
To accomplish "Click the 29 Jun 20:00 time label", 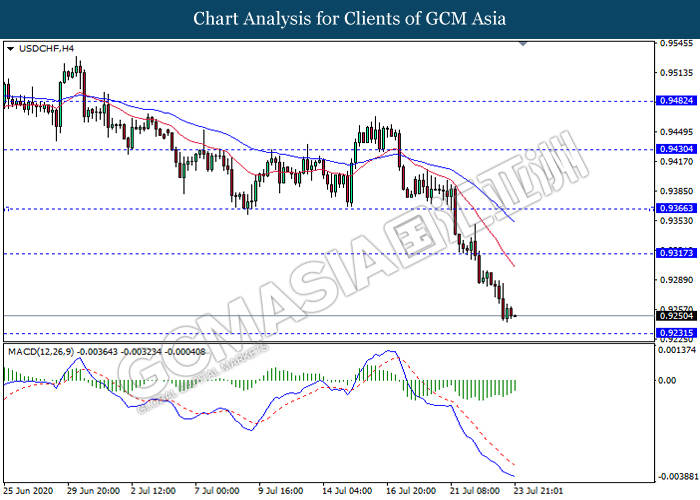I will 93,491.
